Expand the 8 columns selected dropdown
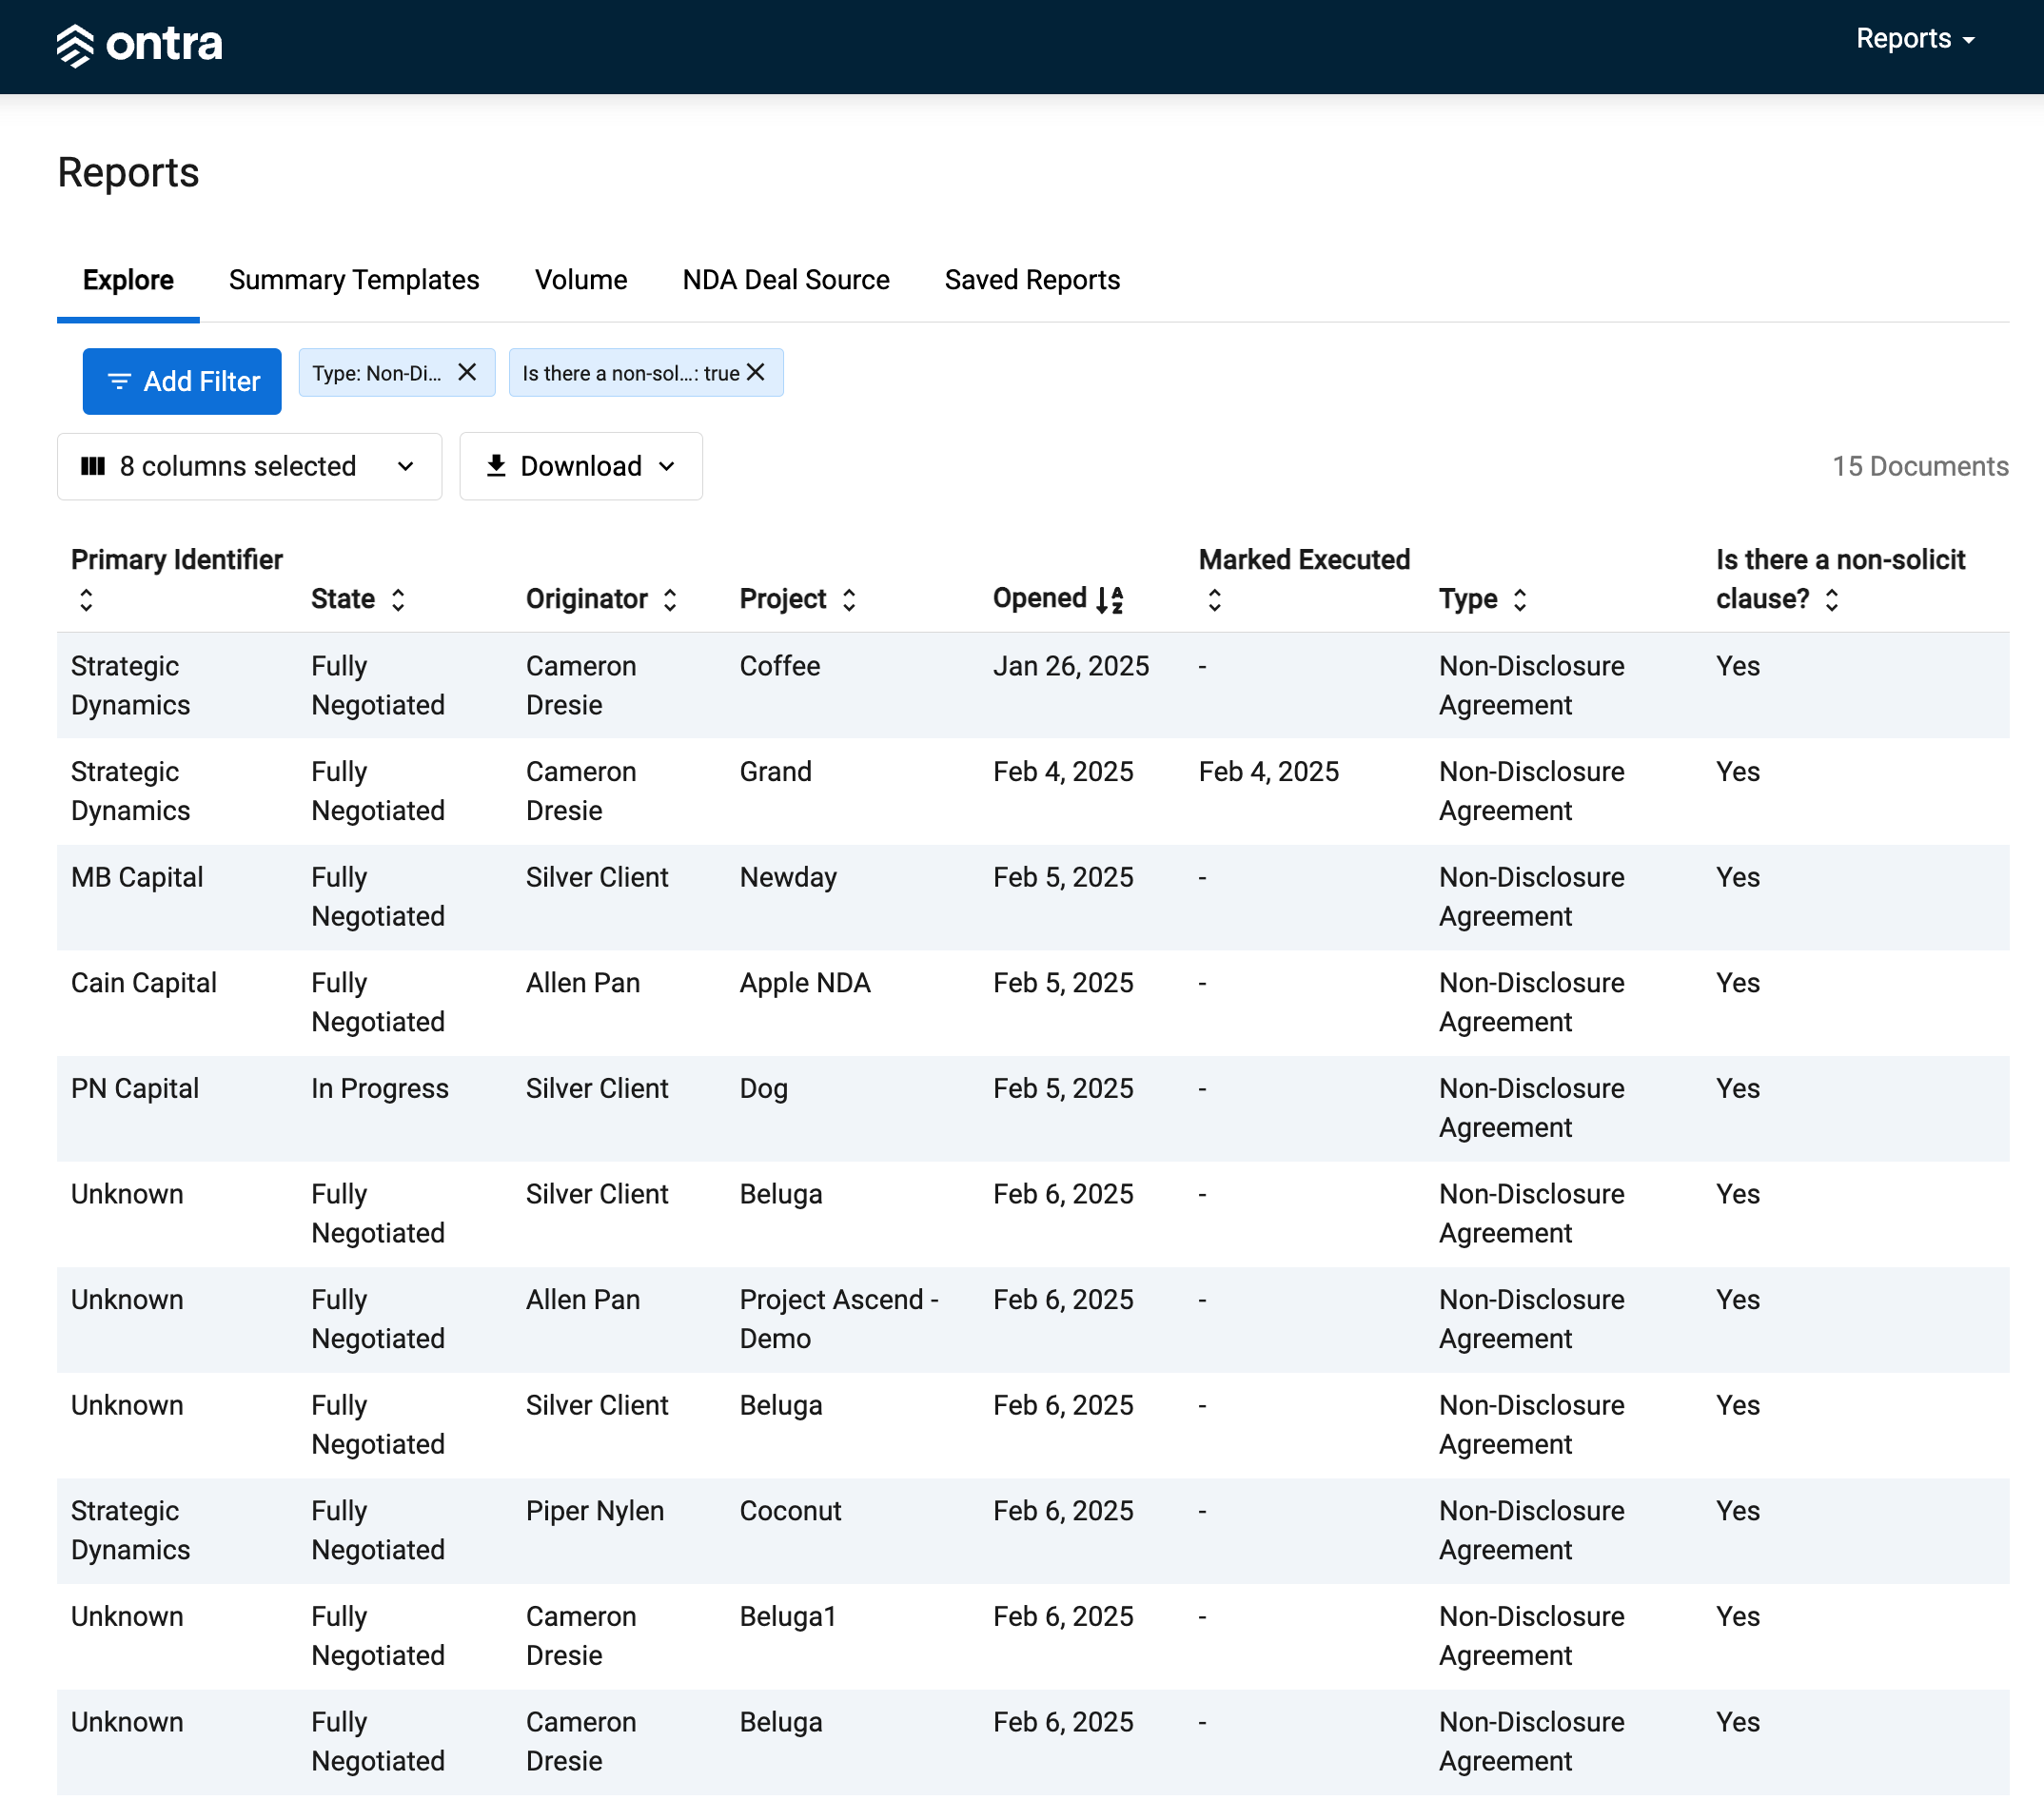The height and width of the screenshot is (1800, 2044). (x=249, y=466)
